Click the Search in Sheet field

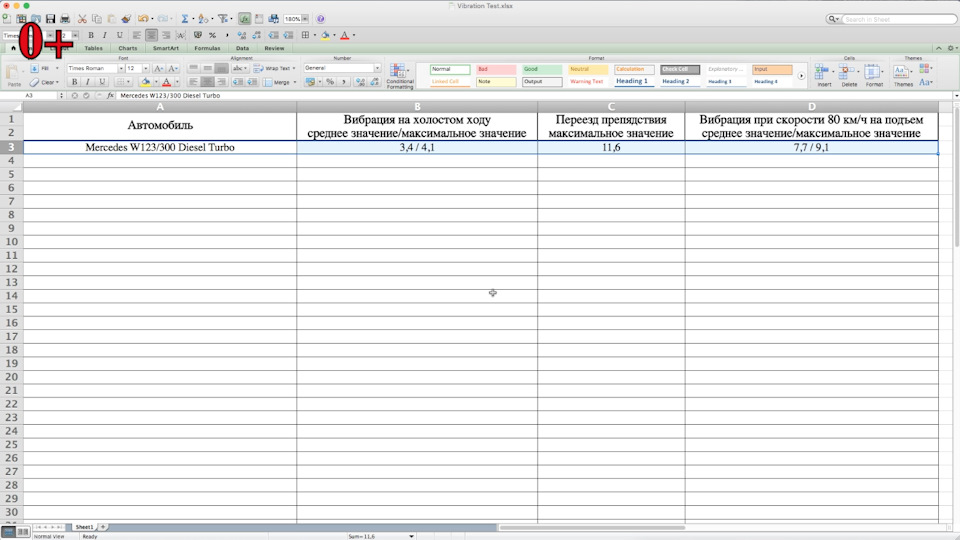pos(898,19)
